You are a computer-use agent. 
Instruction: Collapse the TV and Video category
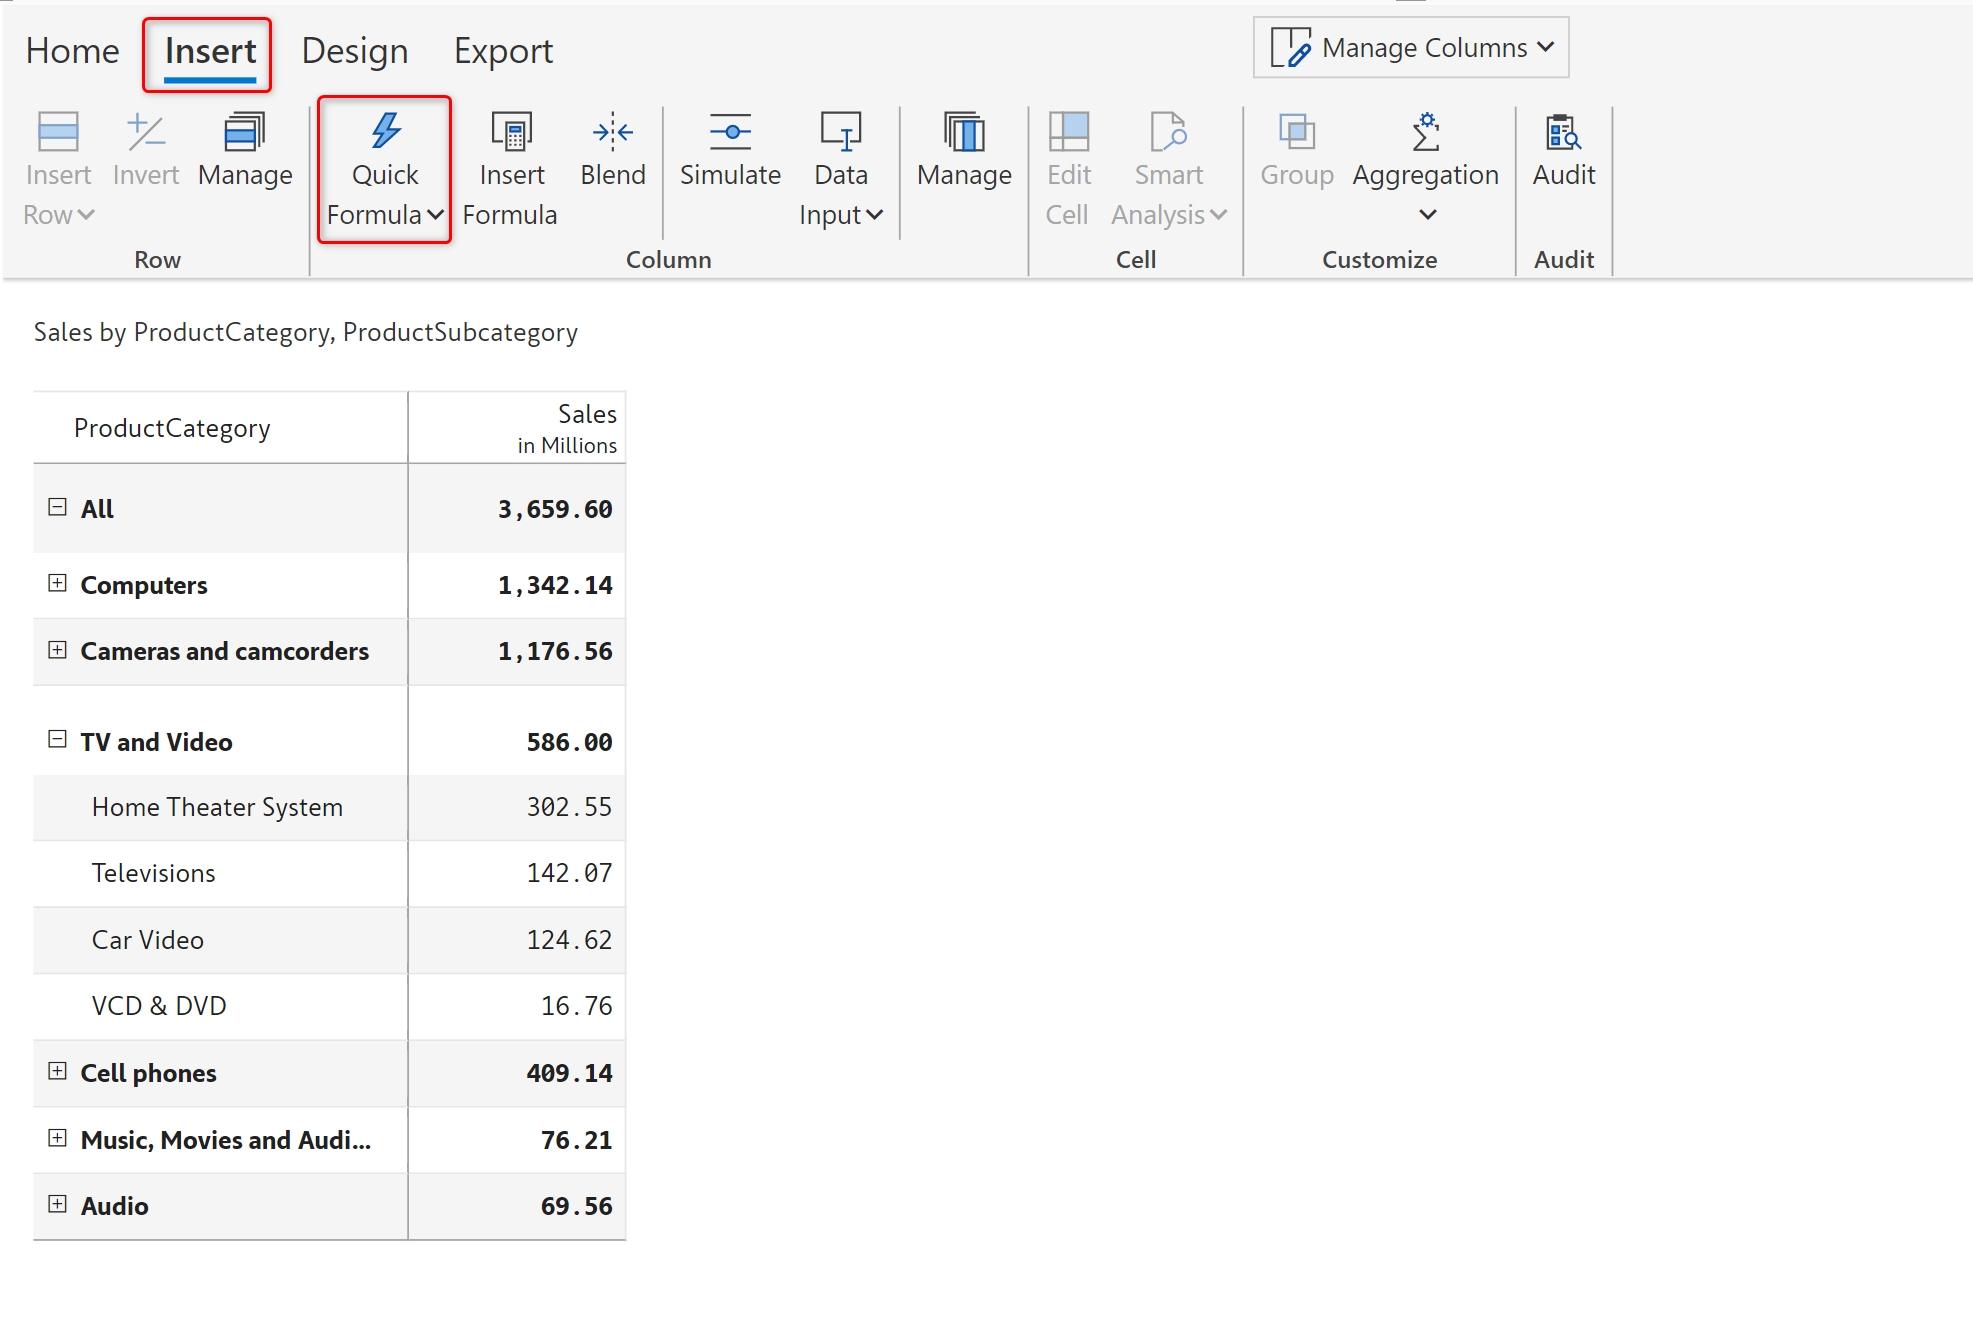(x=58, y=740)
